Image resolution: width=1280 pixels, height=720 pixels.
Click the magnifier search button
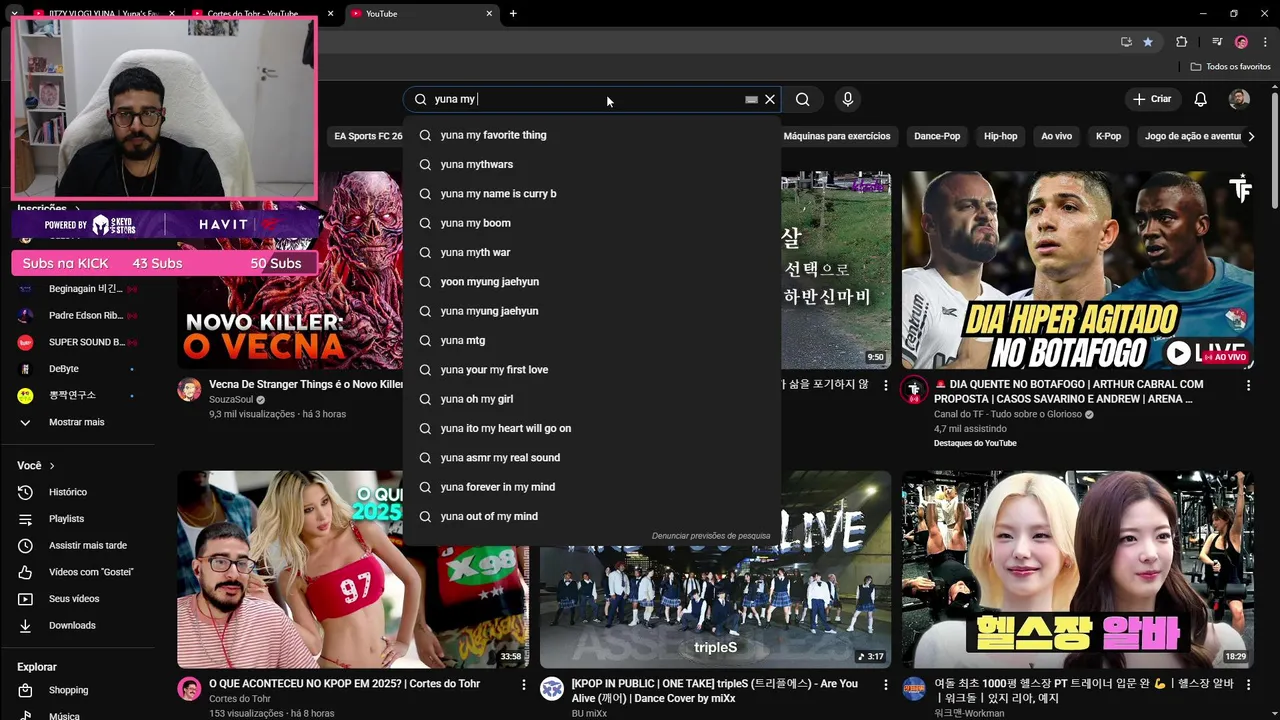[802, 99]
